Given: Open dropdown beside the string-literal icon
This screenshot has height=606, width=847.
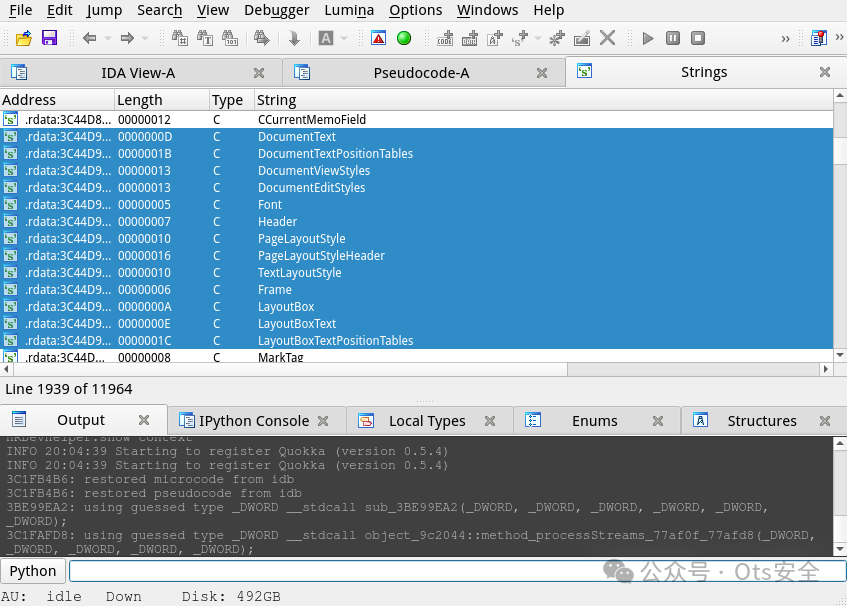Looking at the screenshot, I should coord(537,38).
